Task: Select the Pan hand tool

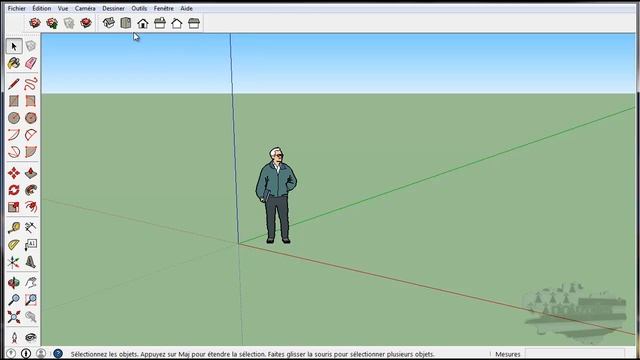Action: [x=31, y=282]
